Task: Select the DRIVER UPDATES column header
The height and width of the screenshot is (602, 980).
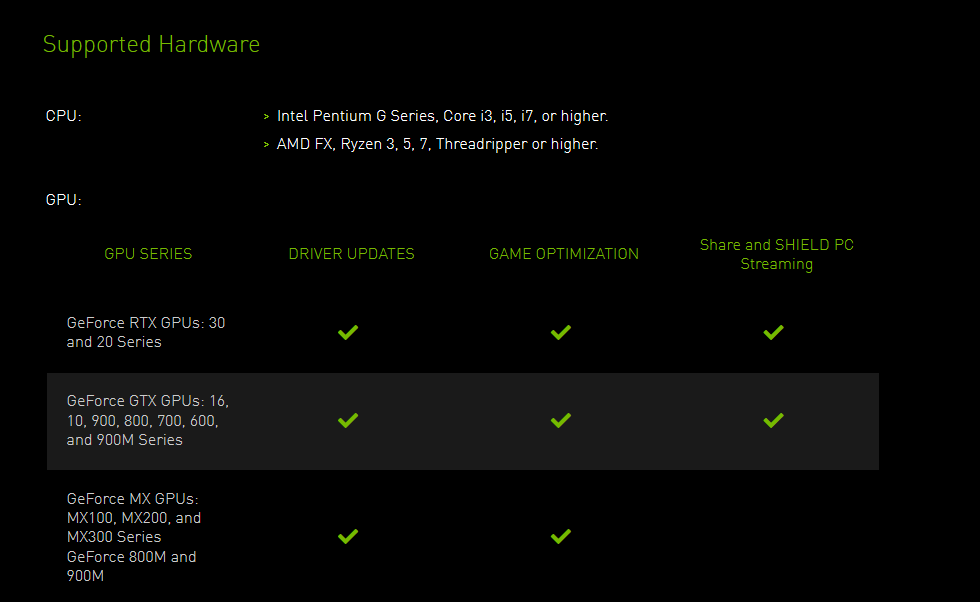Action: coord(351,254)
